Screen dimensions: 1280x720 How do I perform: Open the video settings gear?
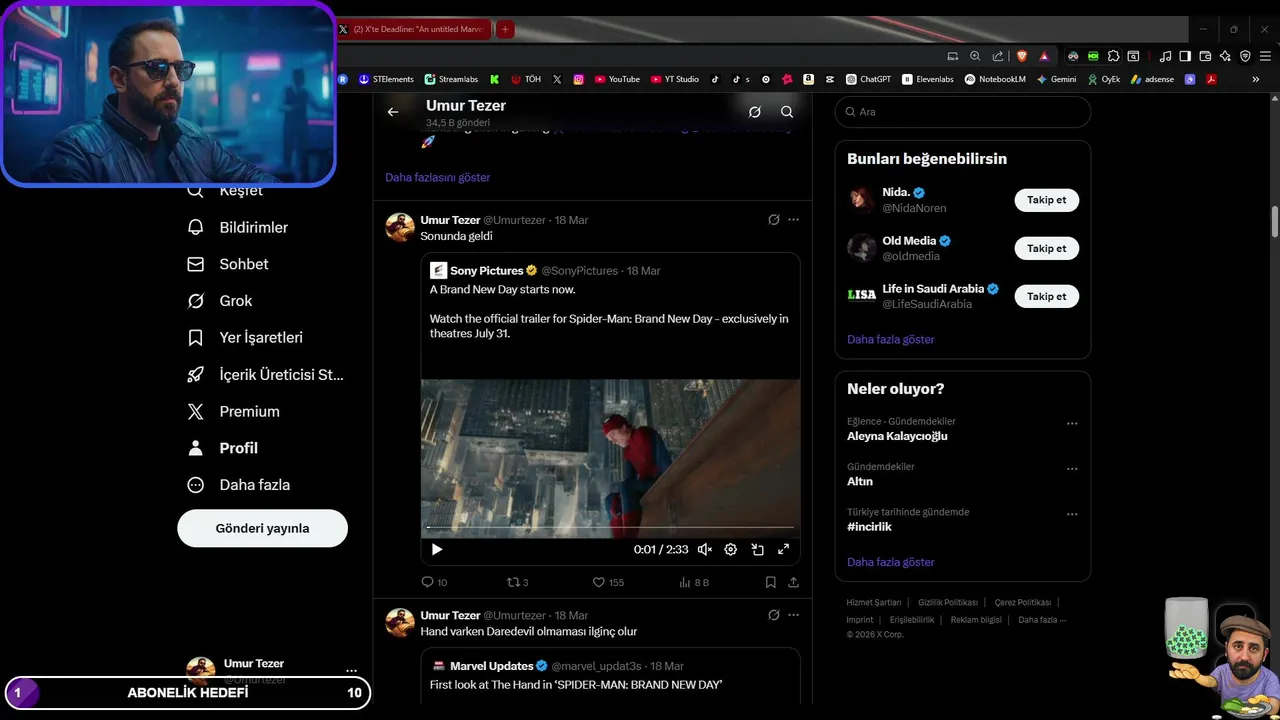pos(731,549)
